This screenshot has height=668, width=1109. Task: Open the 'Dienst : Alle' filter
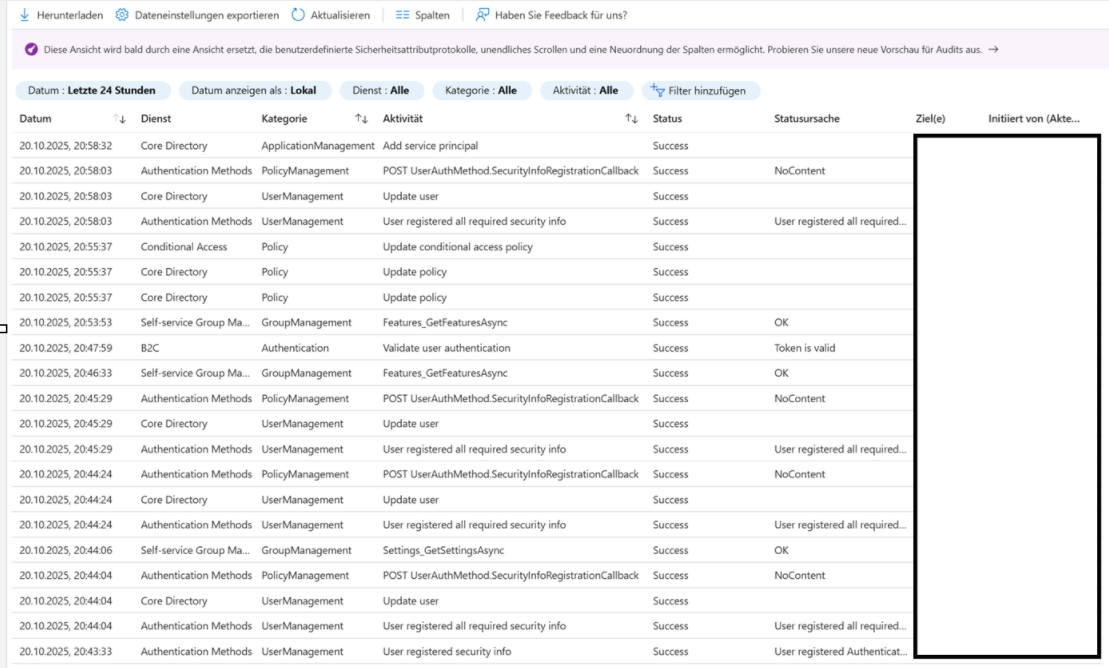tap(381, 91)
